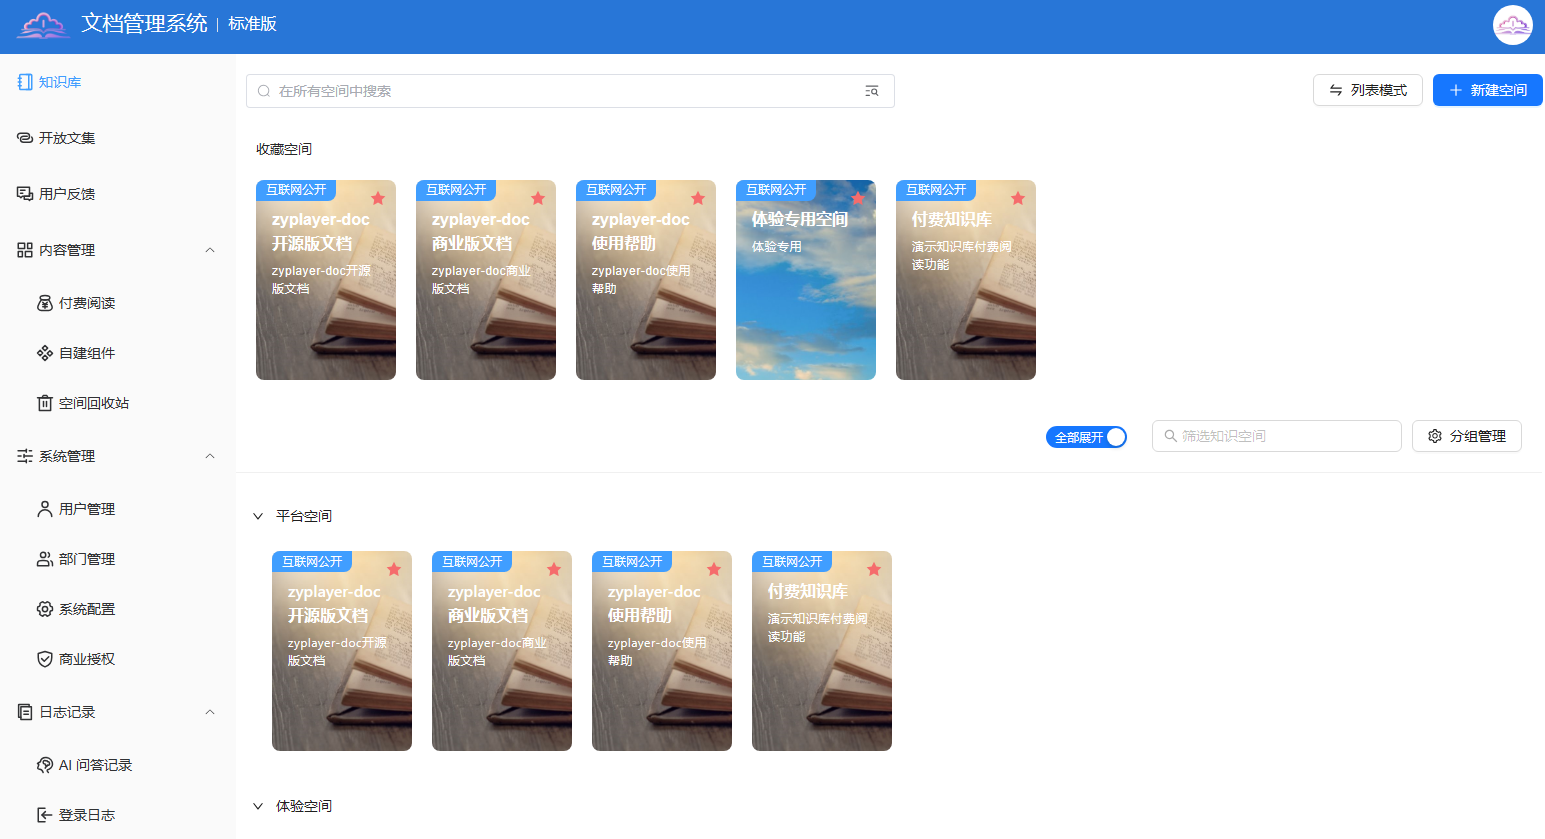Go to 用户反馈 in sidebar
1545x839 pixels.
click(67, 194)
